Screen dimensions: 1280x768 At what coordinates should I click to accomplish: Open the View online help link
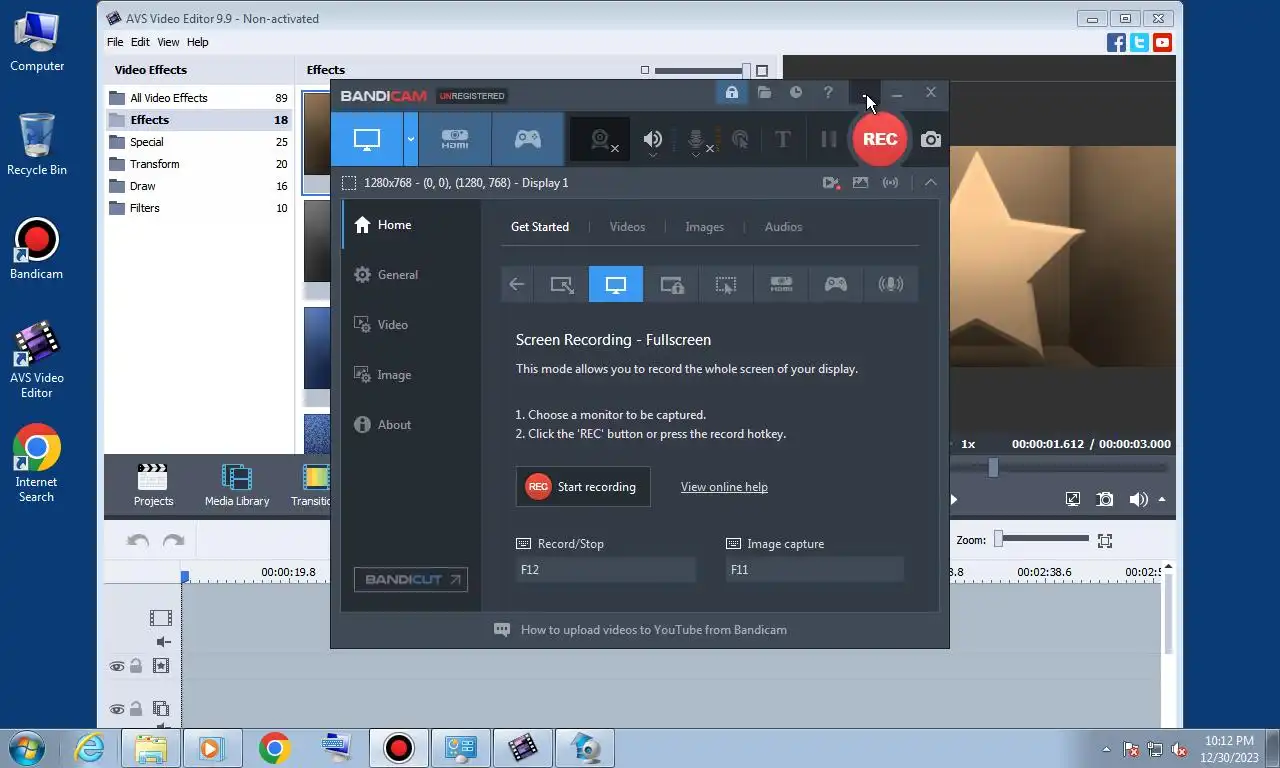pyautogui.click(x=724, y=487)
